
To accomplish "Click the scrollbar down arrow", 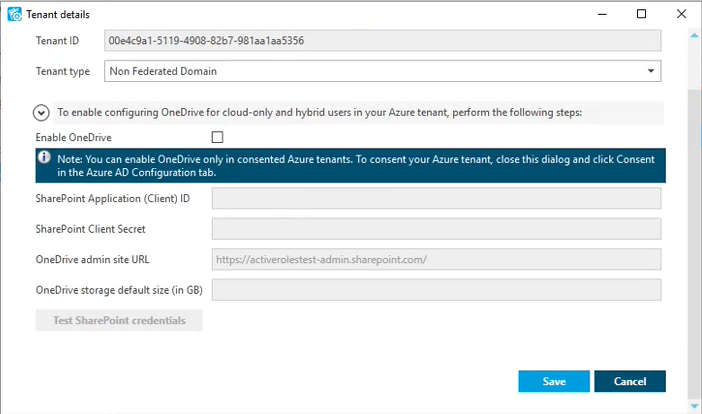I will (x=694, y=406).
